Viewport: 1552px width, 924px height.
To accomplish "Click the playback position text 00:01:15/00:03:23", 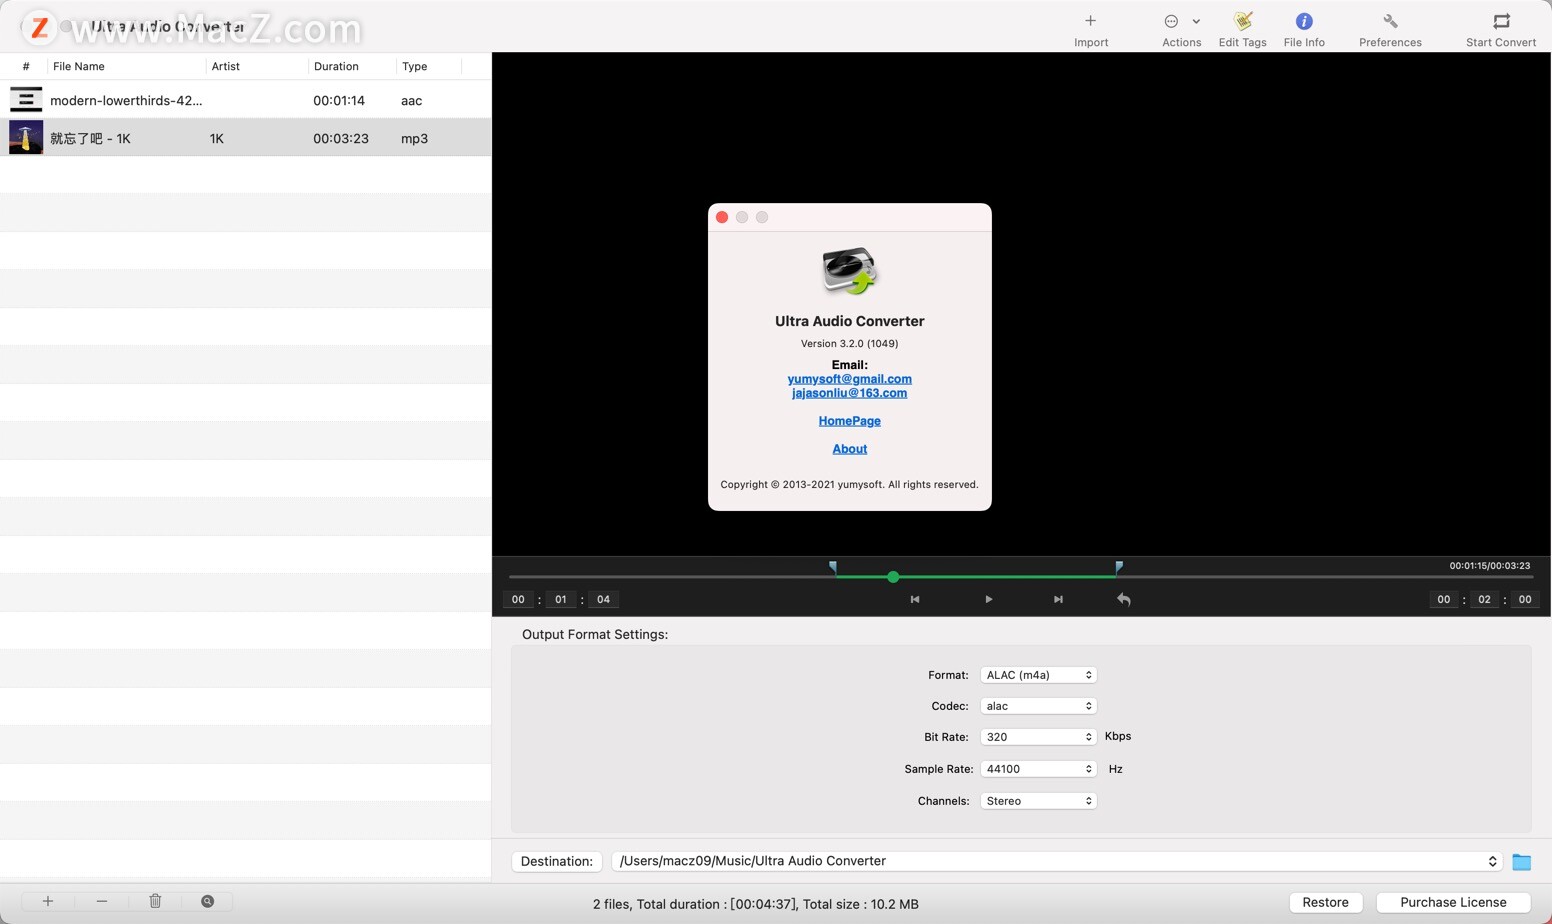I will 1489,565.
